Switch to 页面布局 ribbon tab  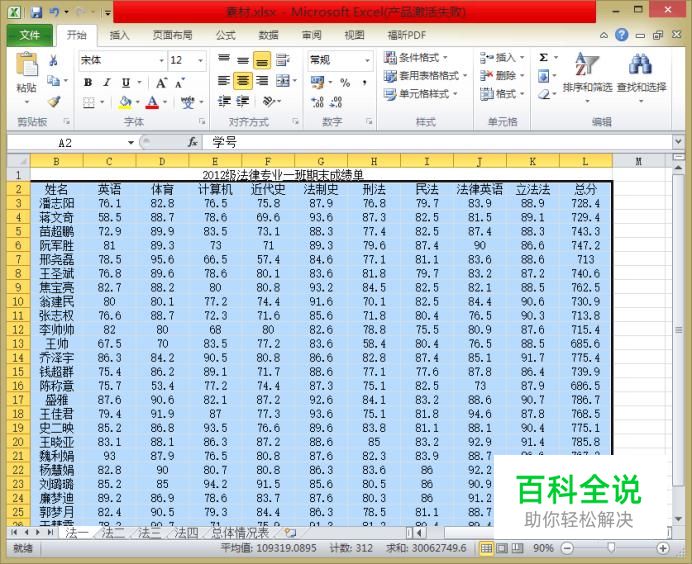click(x=172, y=35)
